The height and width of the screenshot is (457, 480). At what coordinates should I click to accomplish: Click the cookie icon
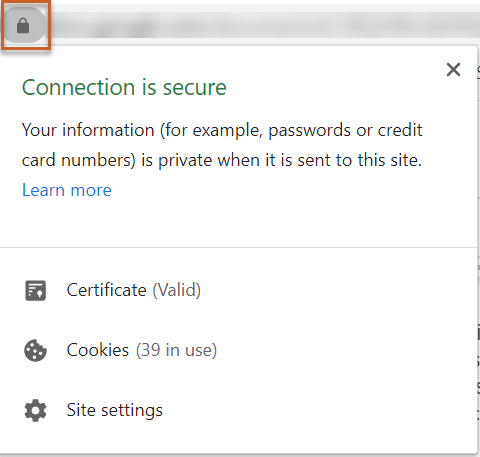point(35,350)
